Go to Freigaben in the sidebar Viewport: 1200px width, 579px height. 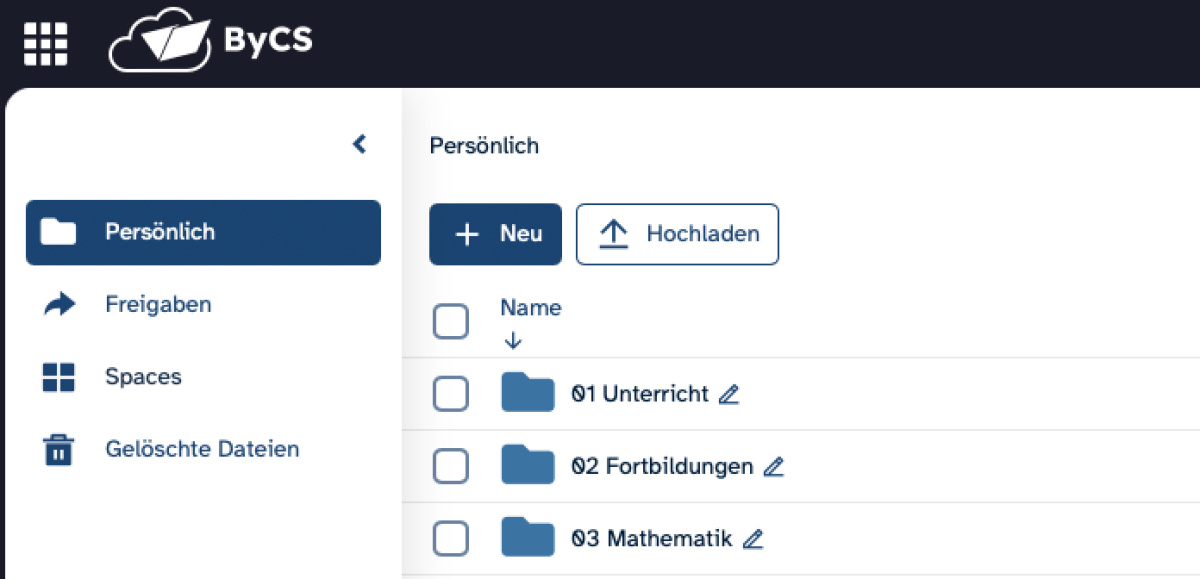pos(158,305)
